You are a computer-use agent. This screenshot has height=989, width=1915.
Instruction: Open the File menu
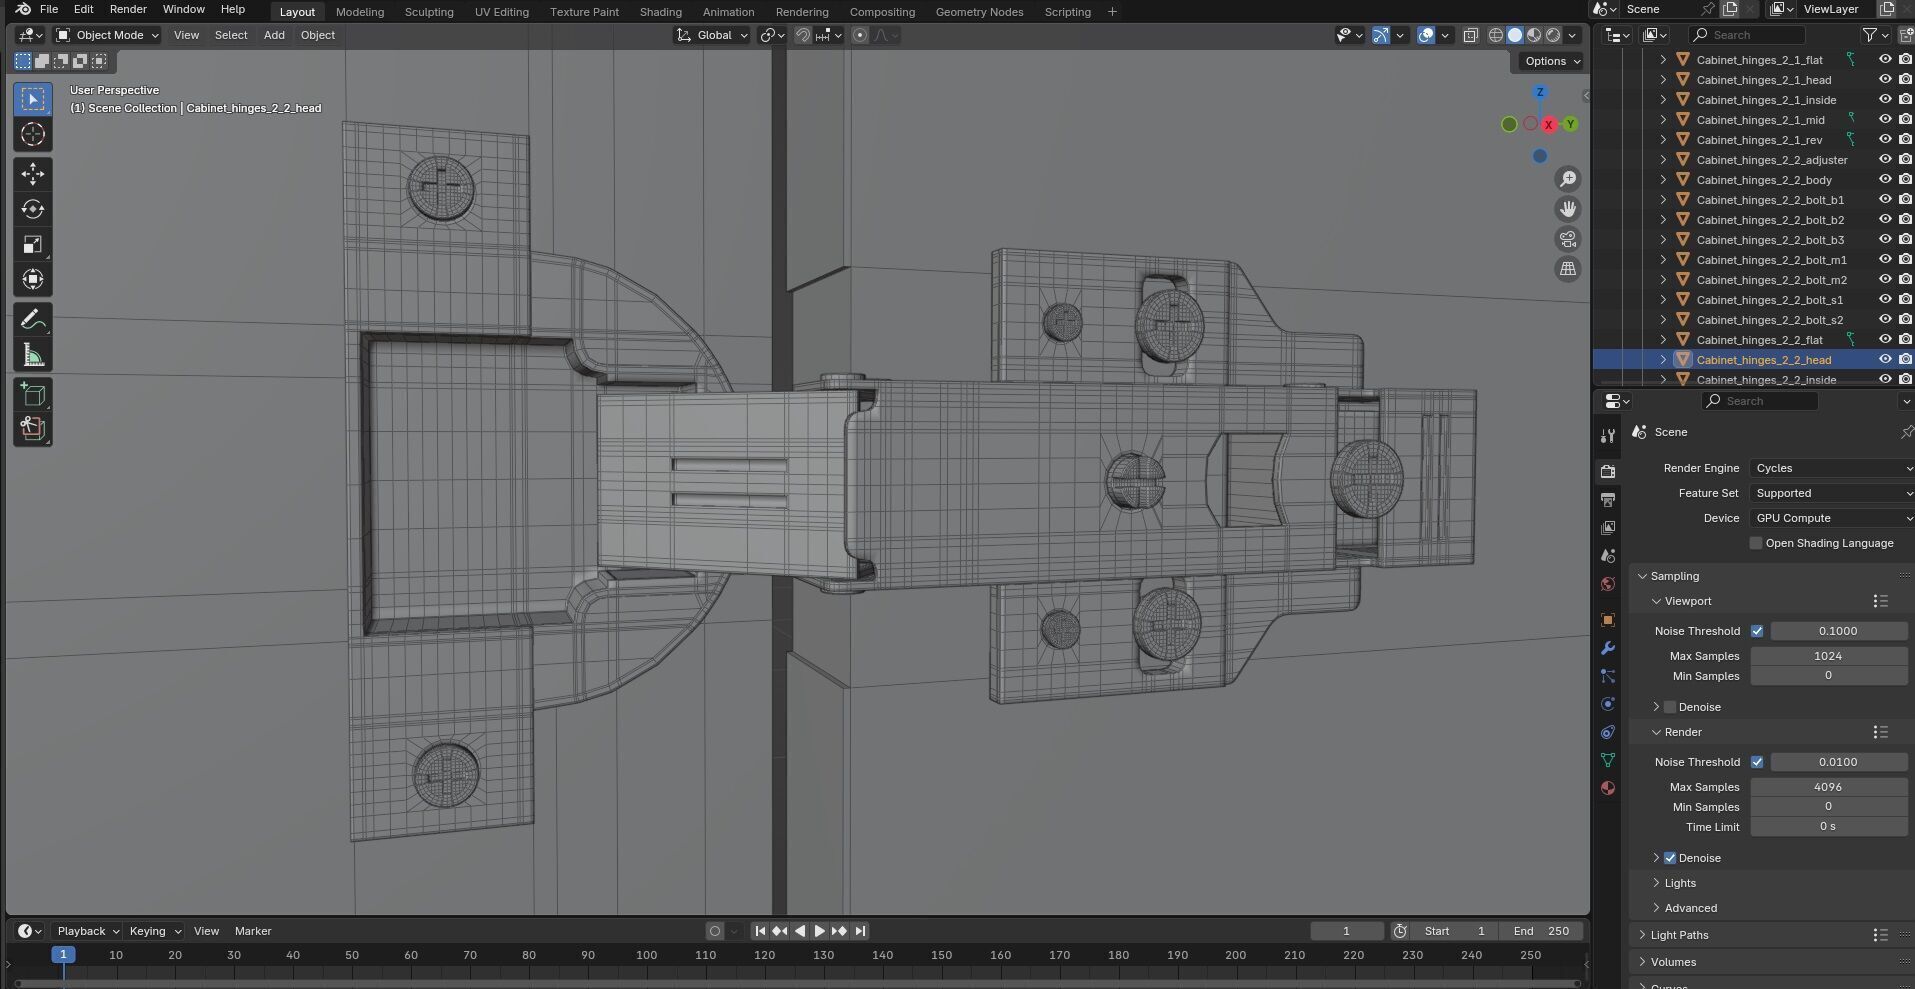(48, 9)
